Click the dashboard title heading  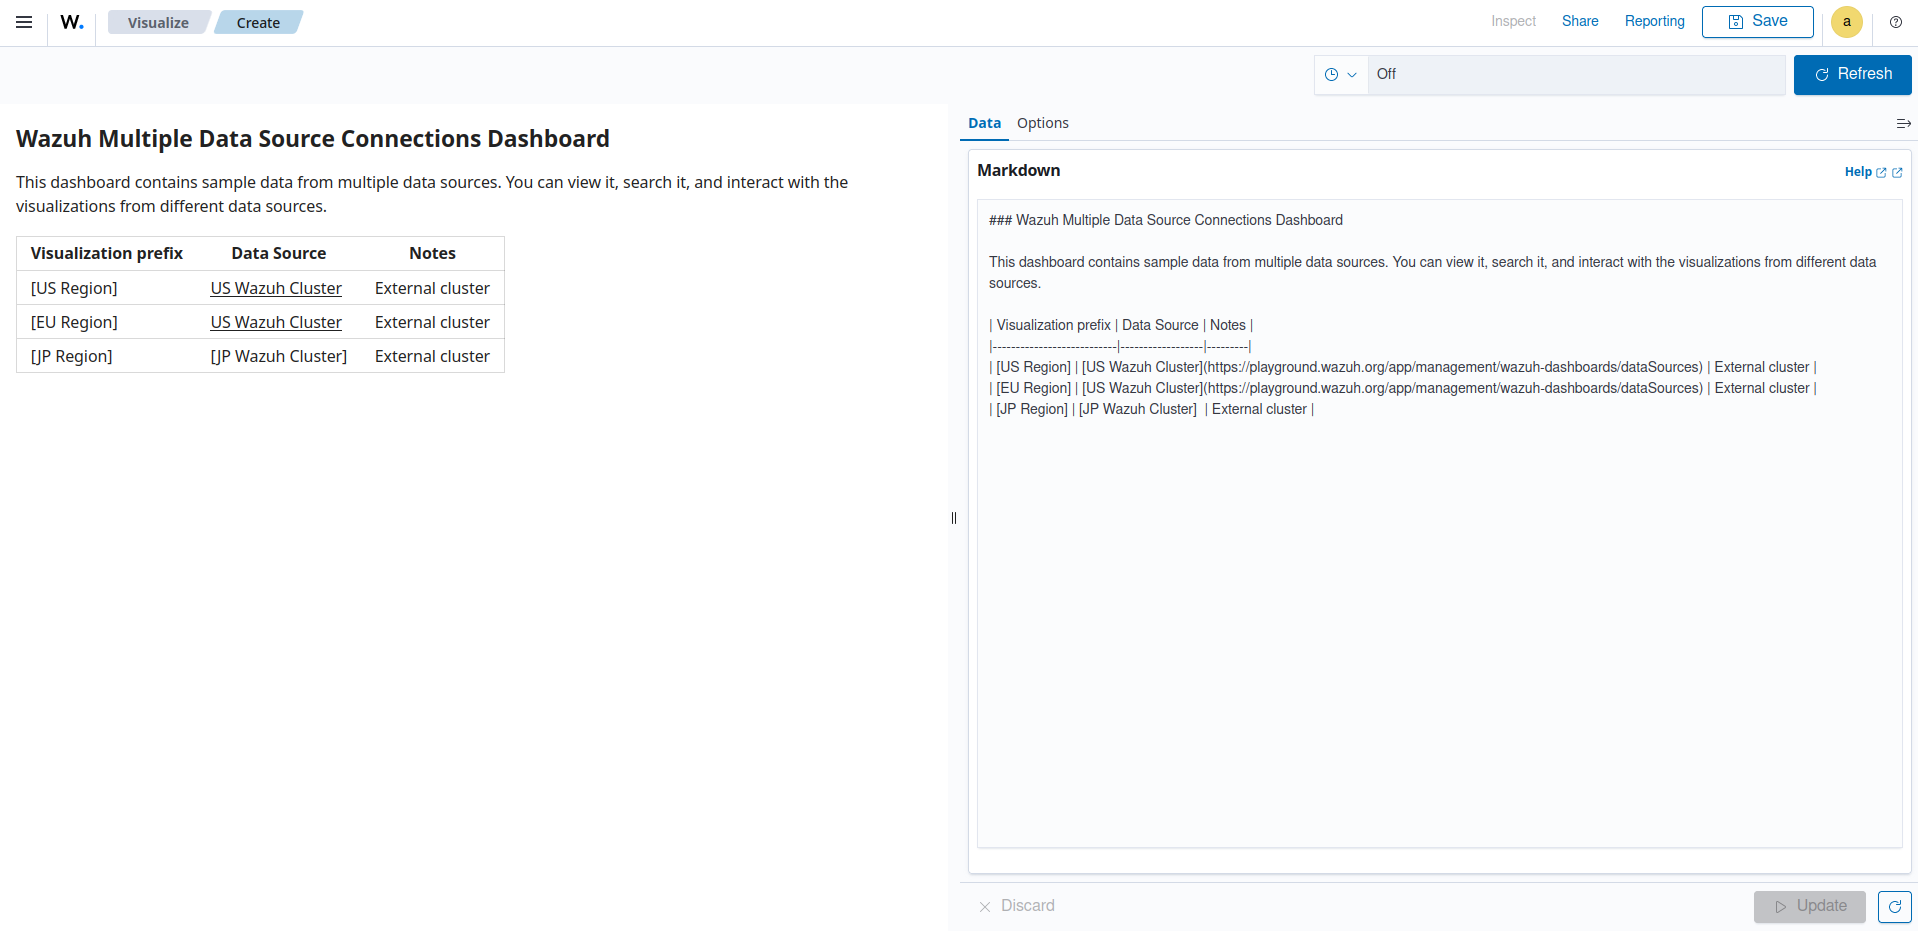[313, 138]
